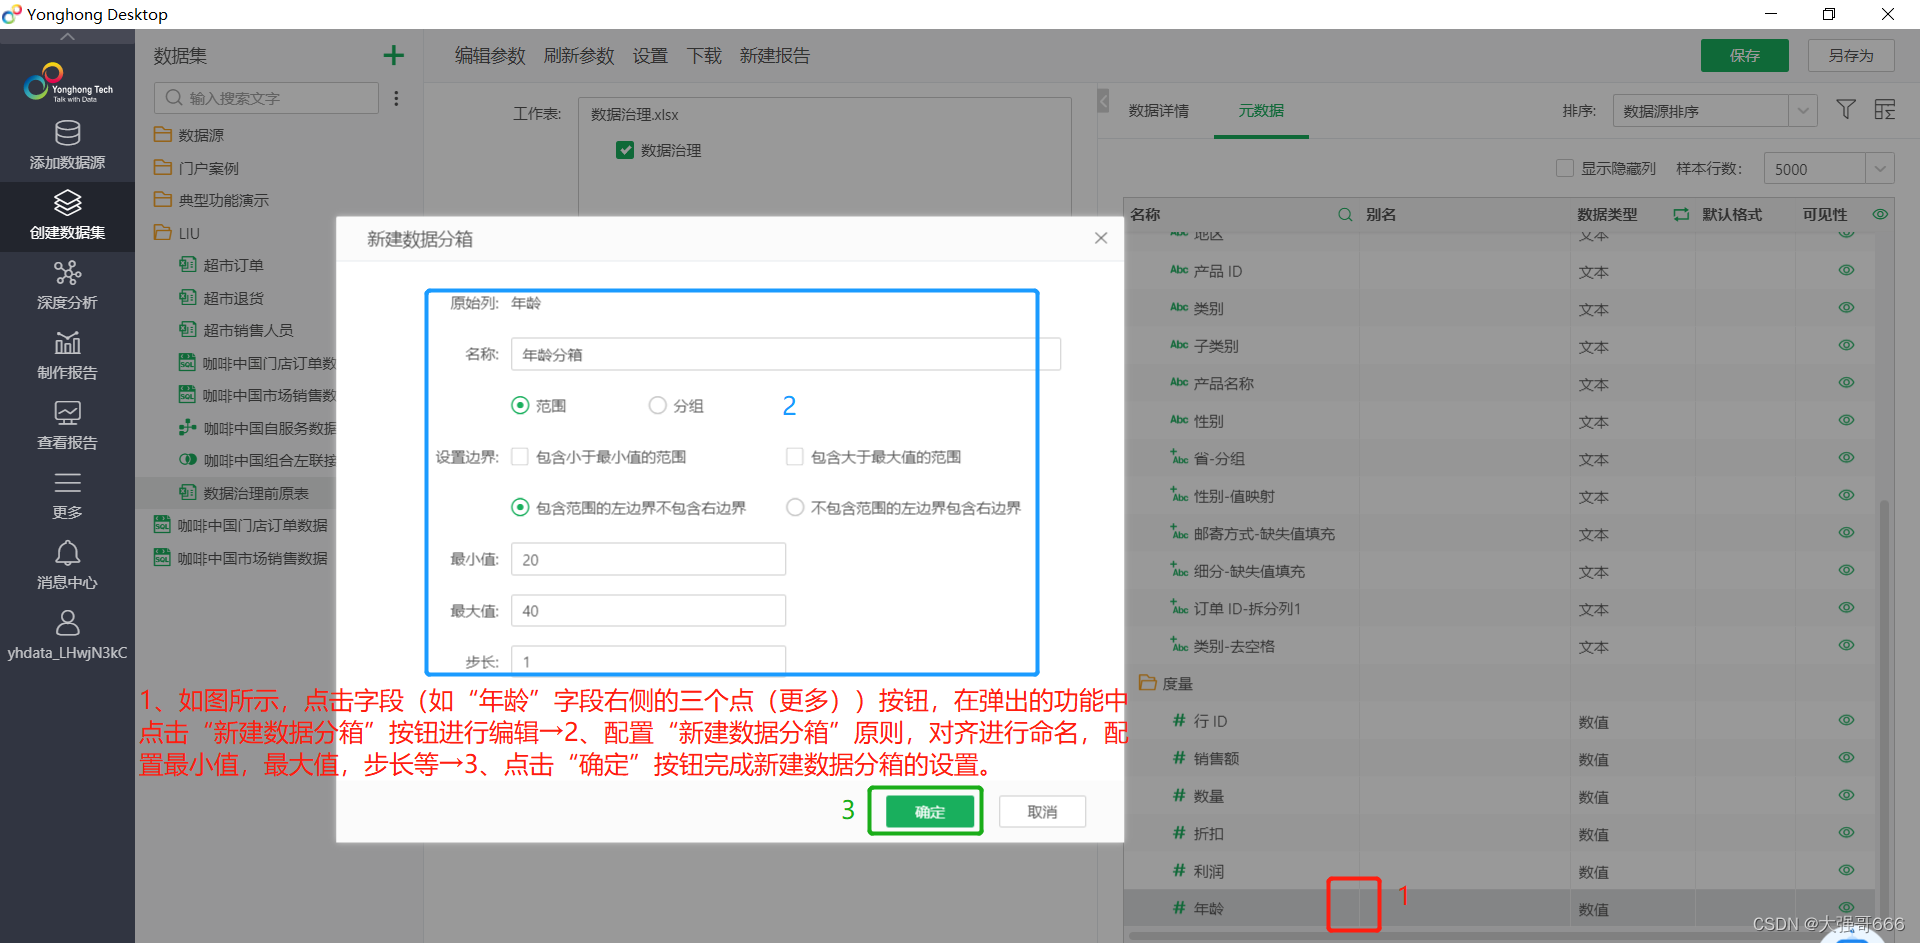Toggle visibility eye for 销售额 row
The height and width of the screenshot is (943, 1920).
(1846, 757)
